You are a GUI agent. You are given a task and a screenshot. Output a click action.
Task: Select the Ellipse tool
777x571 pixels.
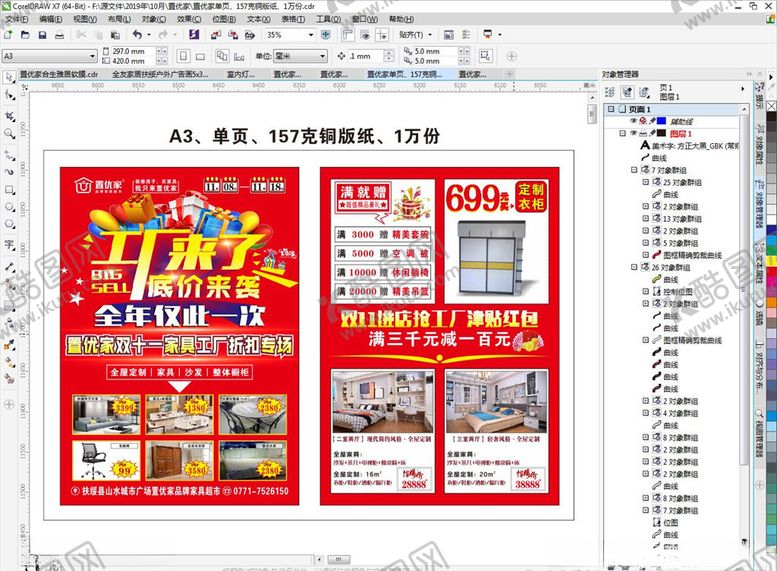click(x=9, y=207)
